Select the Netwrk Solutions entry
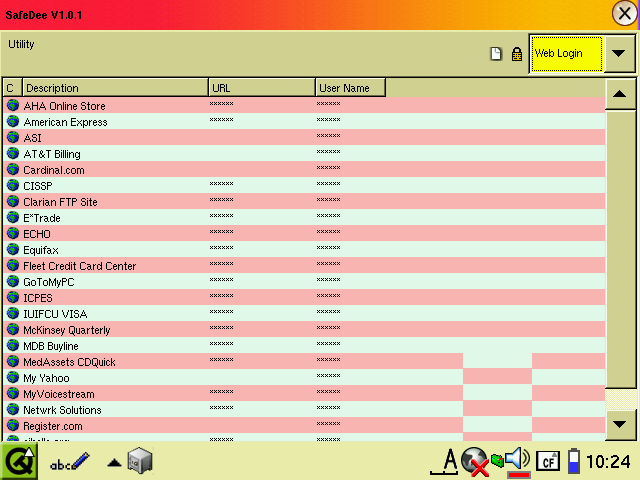The image size is (640, 480). (x=304, y=409)
